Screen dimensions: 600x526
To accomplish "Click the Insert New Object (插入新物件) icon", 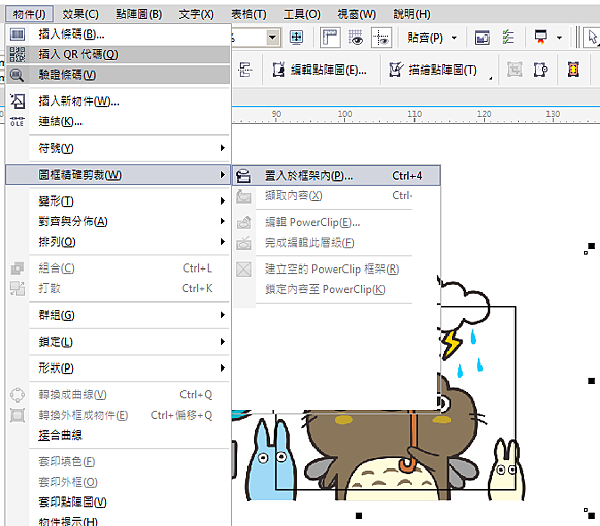I will pos(17,101).
